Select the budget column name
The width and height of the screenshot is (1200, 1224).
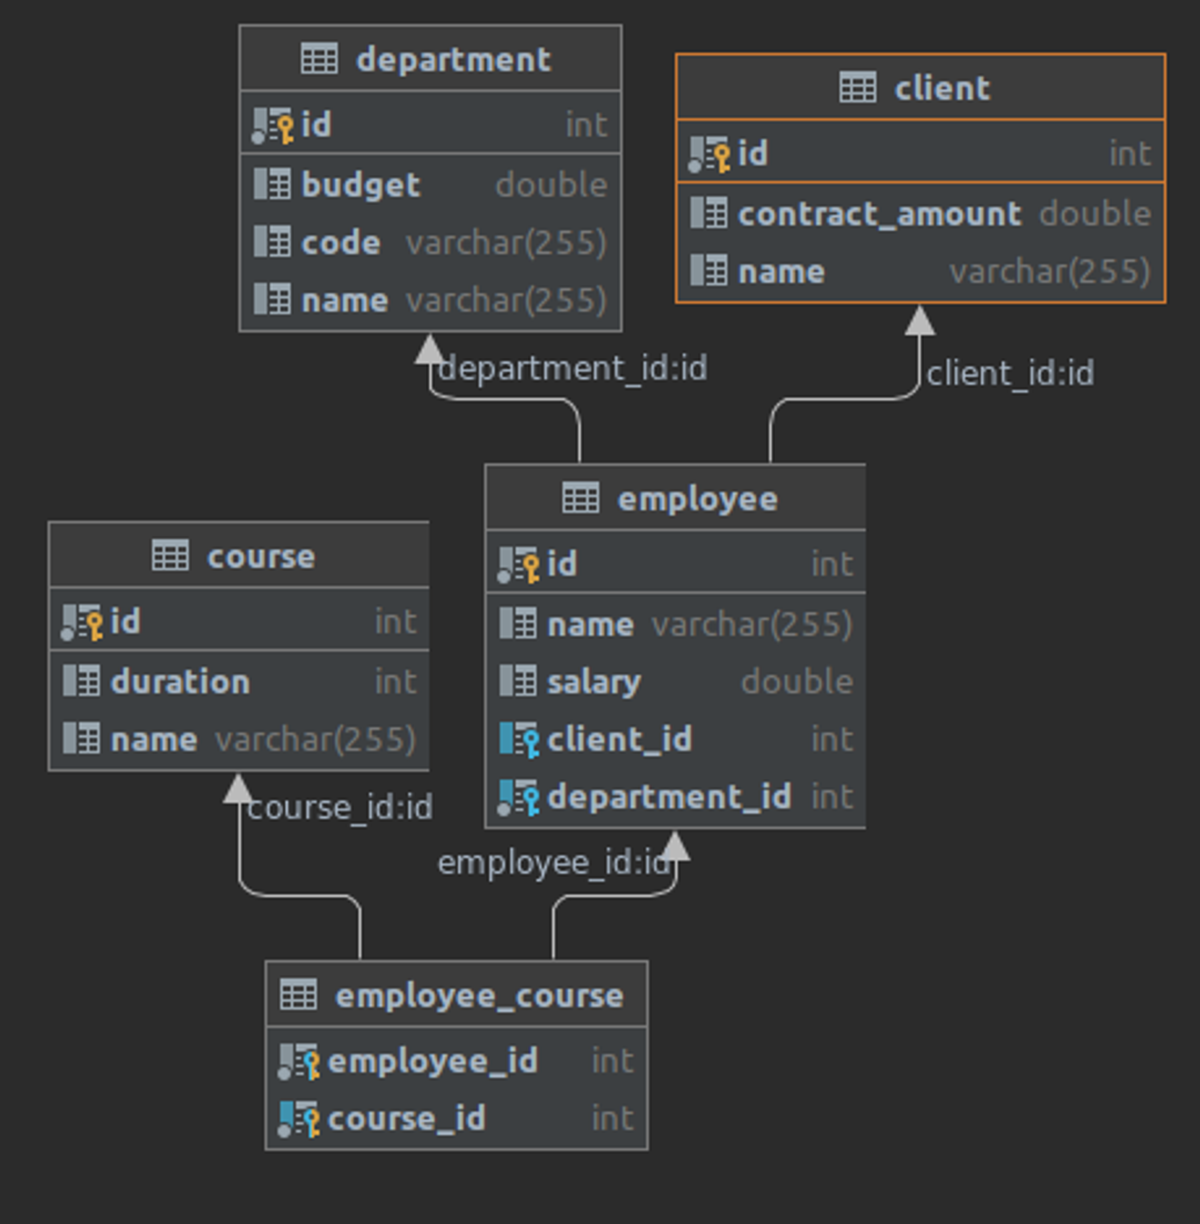point(361,185)
